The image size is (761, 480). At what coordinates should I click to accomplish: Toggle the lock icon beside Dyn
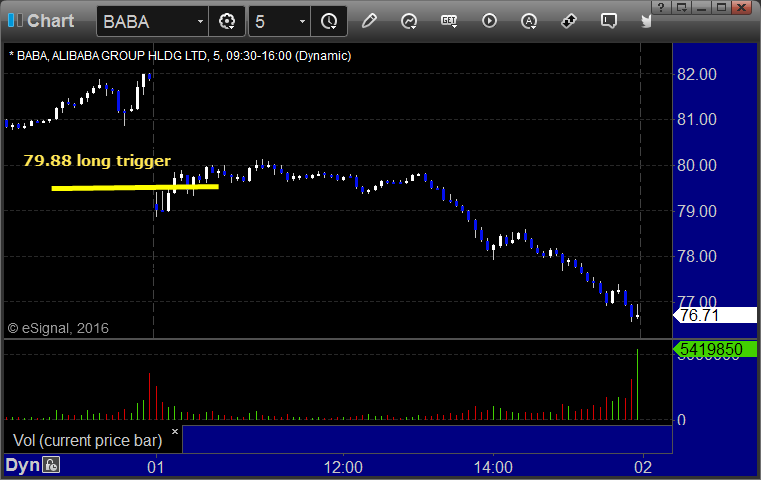tap(51, 465)
